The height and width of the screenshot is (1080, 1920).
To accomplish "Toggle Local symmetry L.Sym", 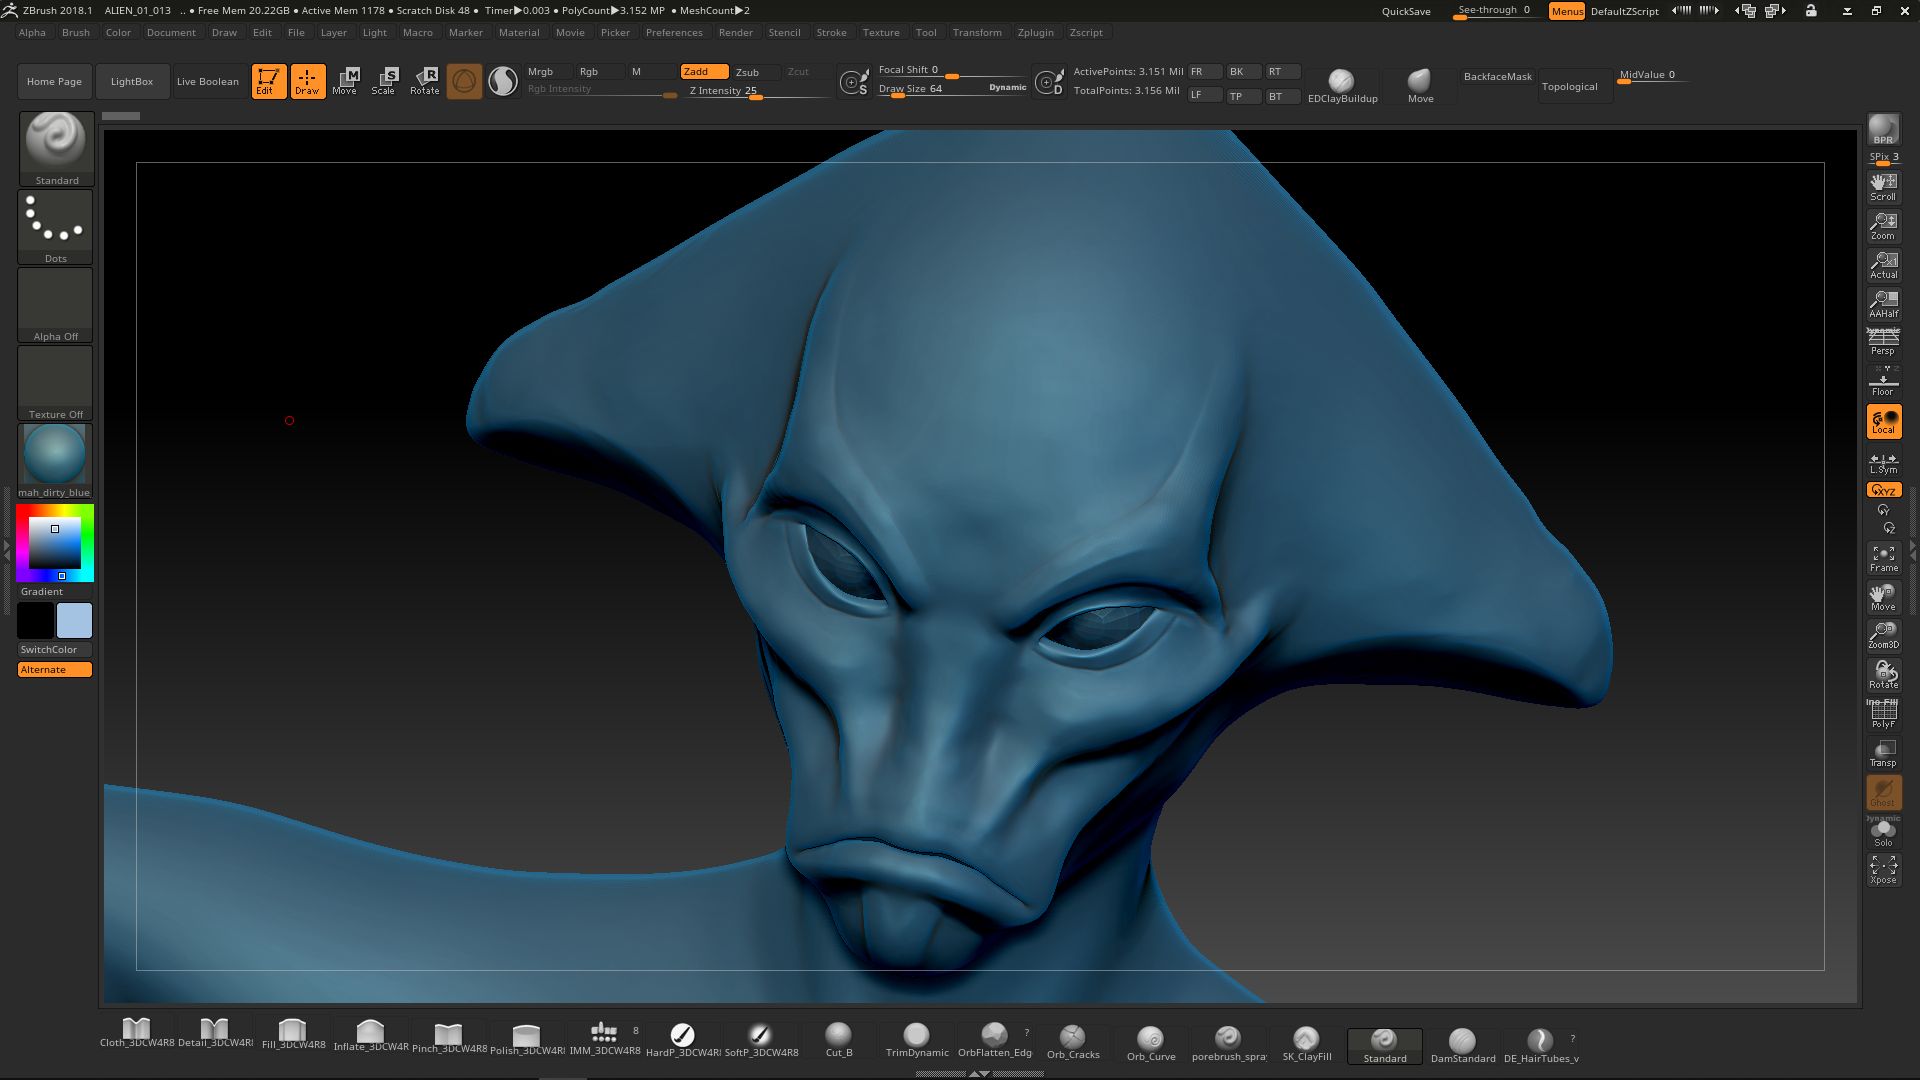I will (1883, 463).
